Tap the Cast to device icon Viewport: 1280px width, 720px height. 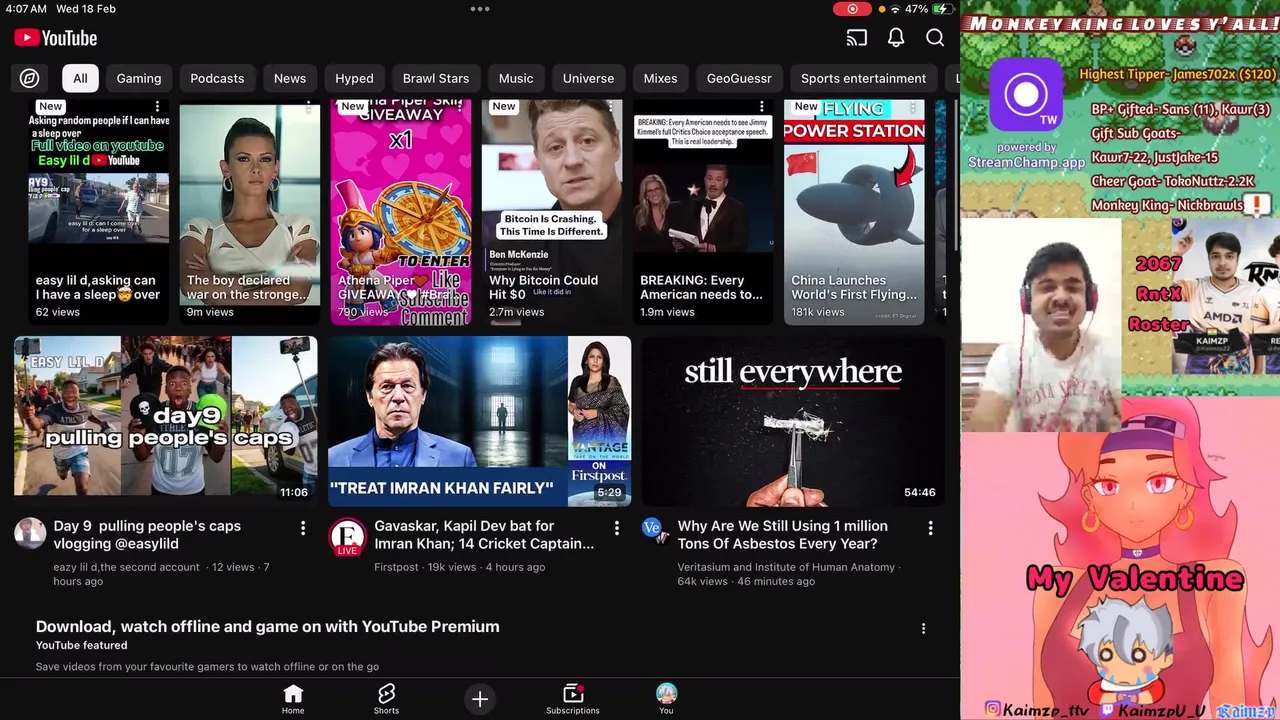[x=856, y=38]
